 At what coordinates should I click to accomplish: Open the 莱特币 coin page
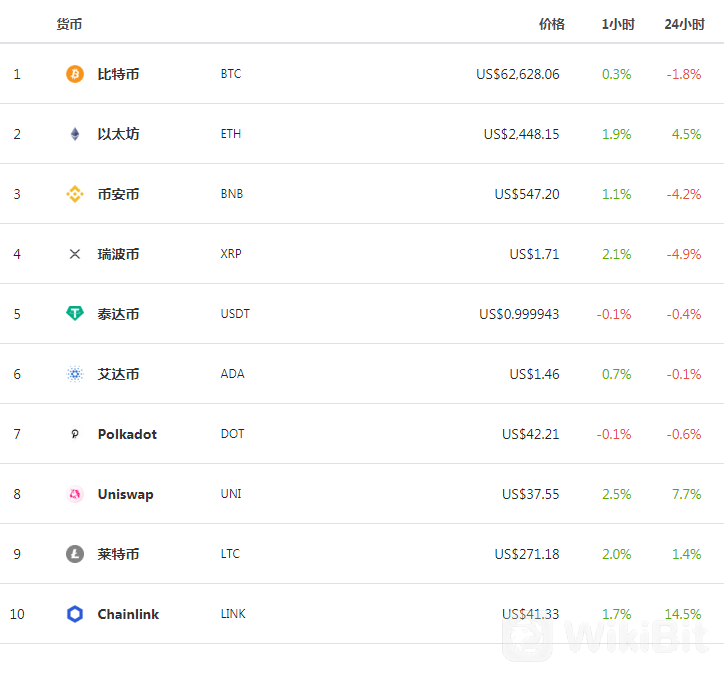118,554
